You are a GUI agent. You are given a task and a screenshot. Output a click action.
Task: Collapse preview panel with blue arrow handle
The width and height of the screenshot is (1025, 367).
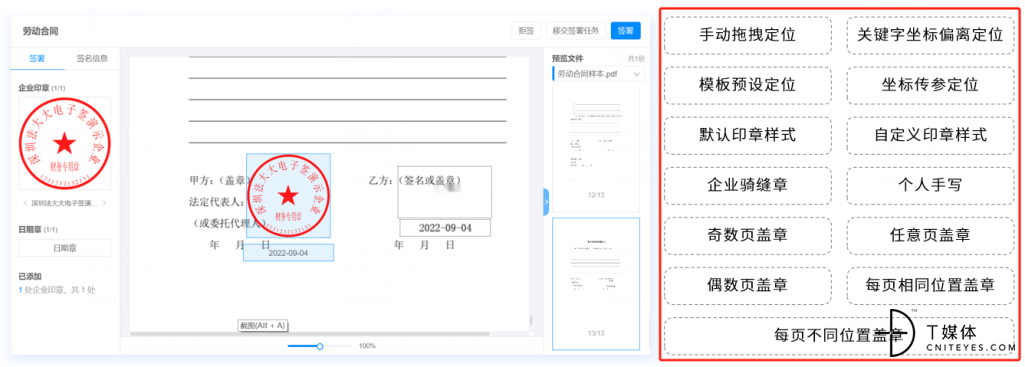pyautogui.click(x=546, y=201)
